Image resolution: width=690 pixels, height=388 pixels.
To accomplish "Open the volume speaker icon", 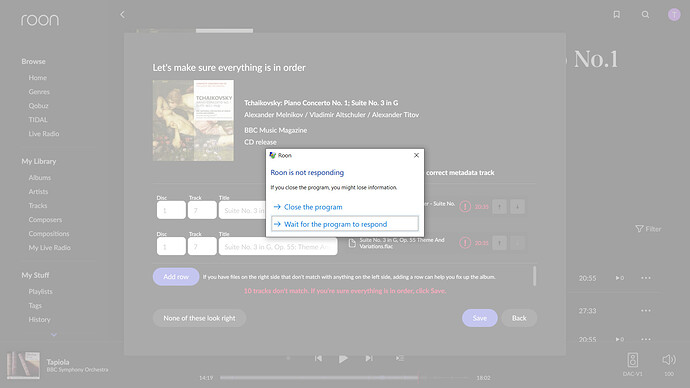I will (669, 360).
